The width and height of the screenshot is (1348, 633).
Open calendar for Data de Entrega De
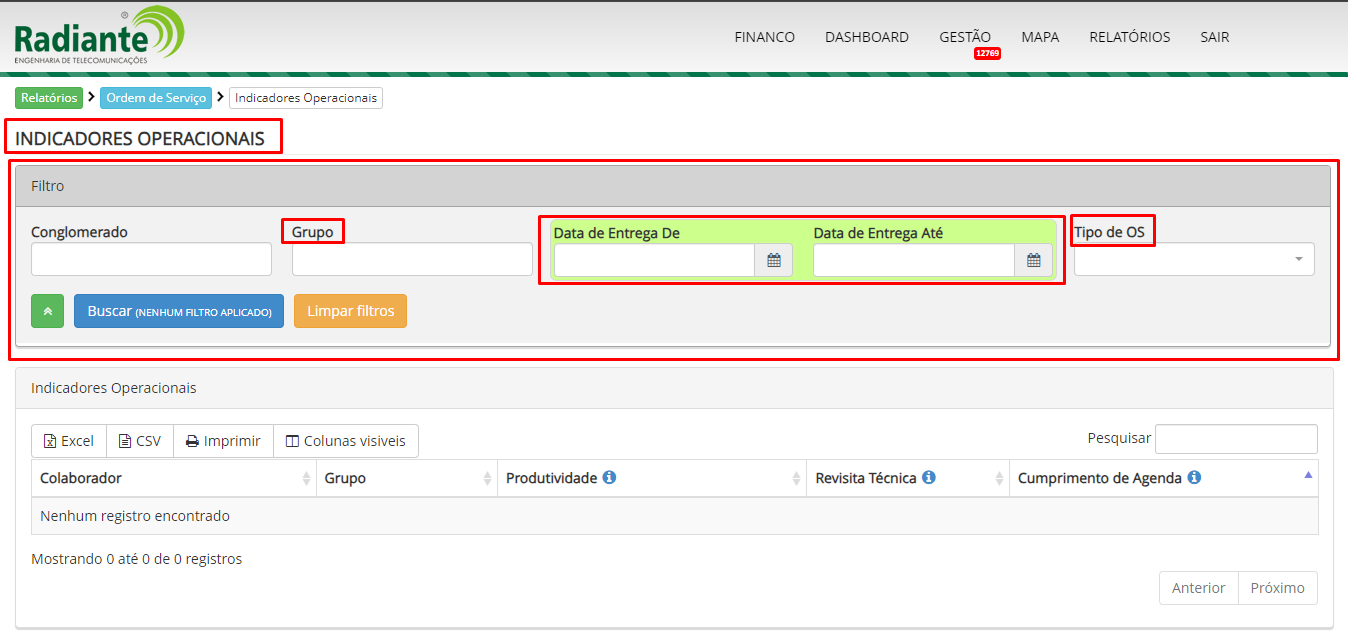click(773, 260)
